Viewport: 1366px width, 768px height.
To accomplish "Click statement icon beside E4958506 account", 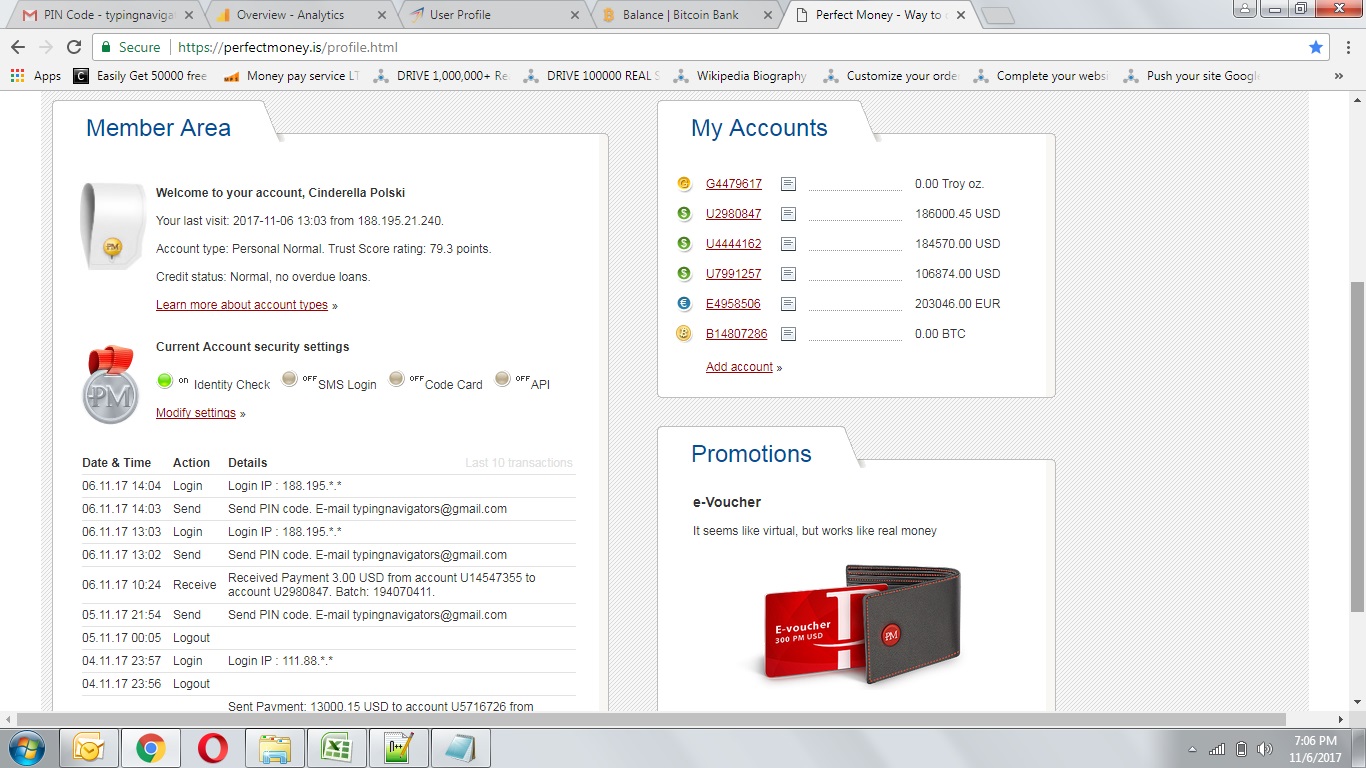I will [789, 304].
